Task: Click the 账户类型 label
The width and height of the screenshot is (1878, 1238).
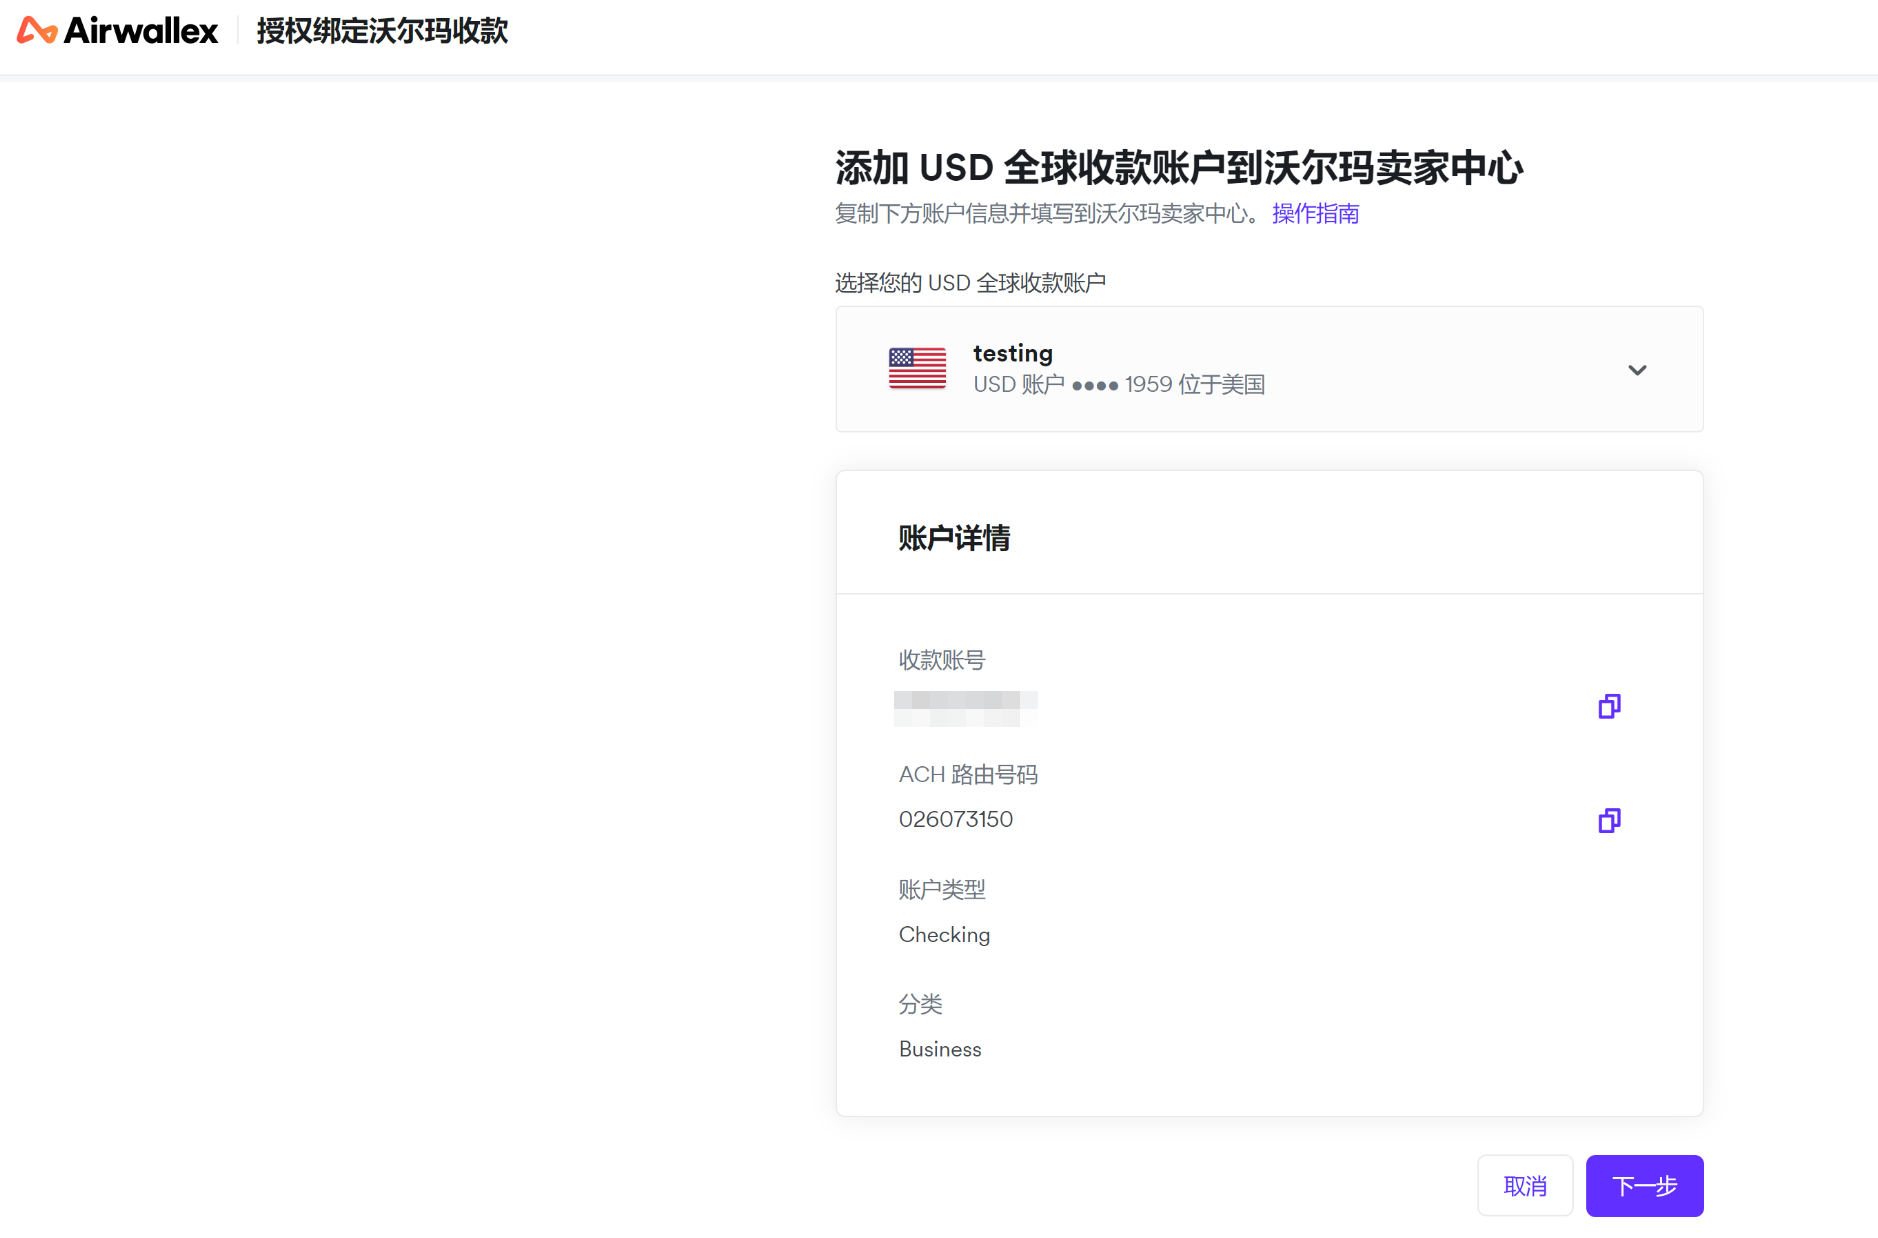Action: click(942, 890)
